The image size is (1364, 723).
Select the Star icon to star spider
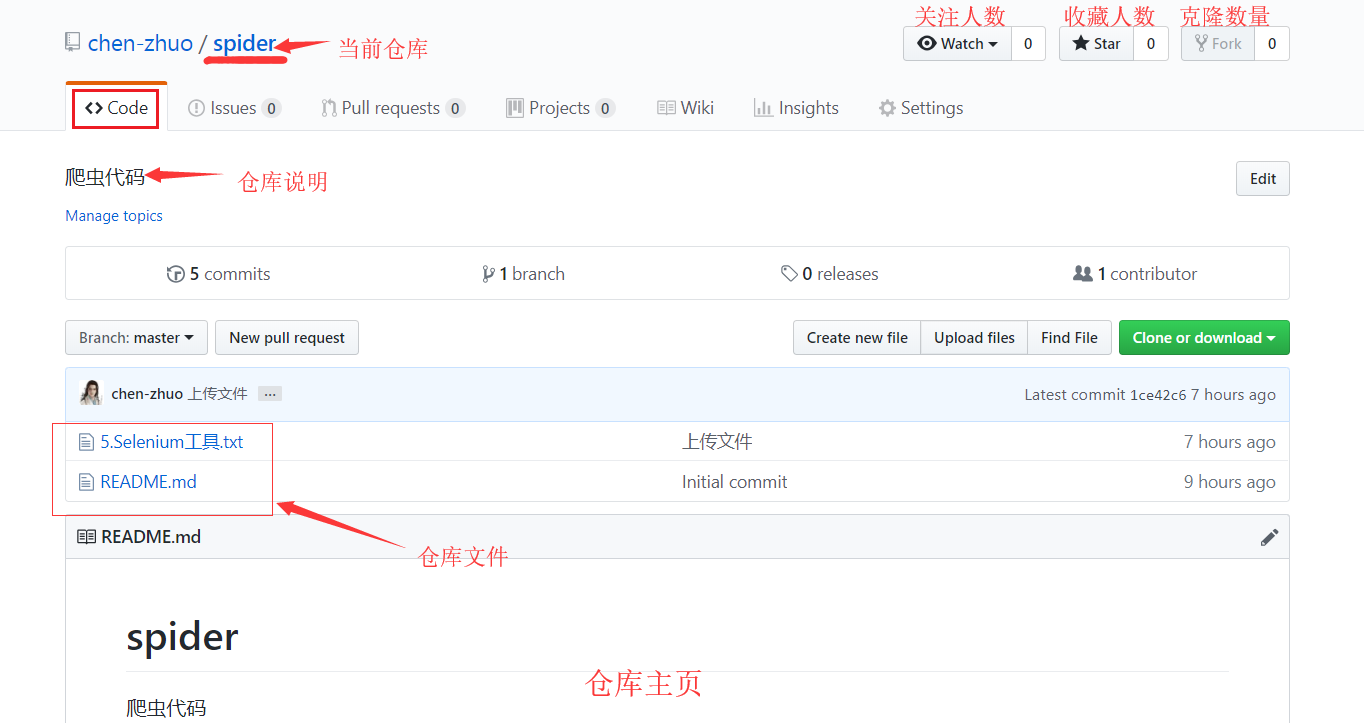1080,43
